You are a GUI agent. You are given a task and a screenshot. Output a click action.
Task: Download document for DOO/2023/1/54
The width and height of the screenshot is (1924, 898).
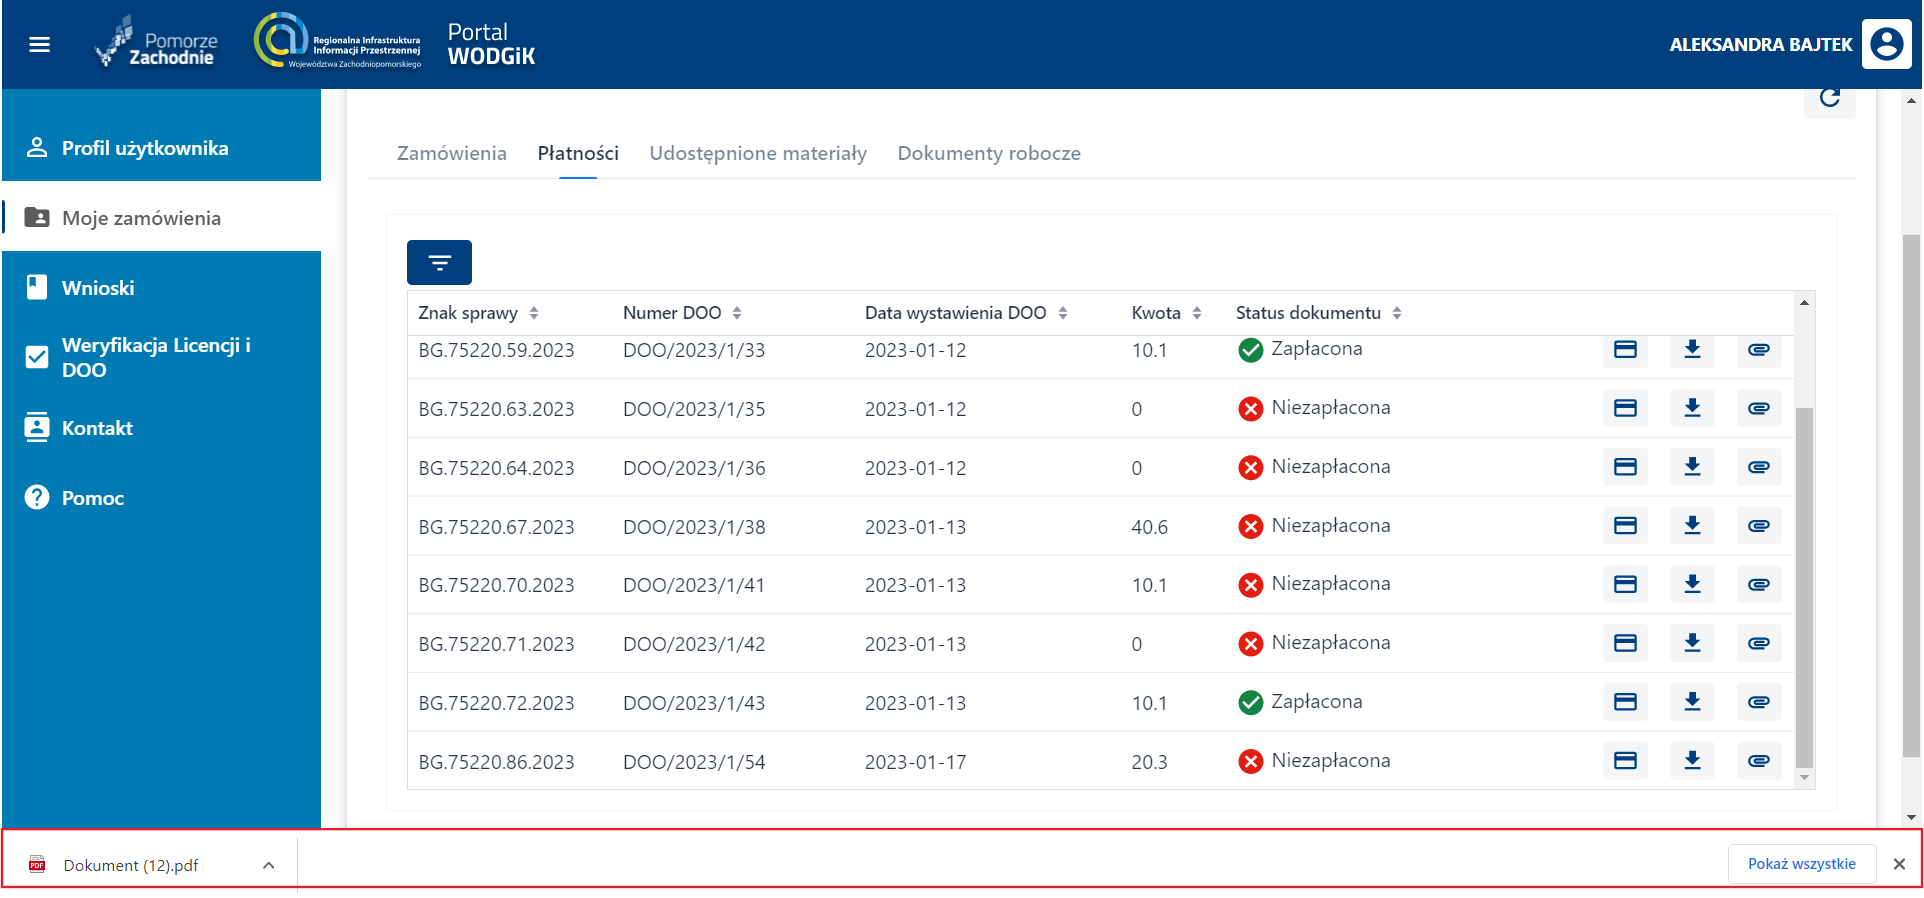(1692, 761)
